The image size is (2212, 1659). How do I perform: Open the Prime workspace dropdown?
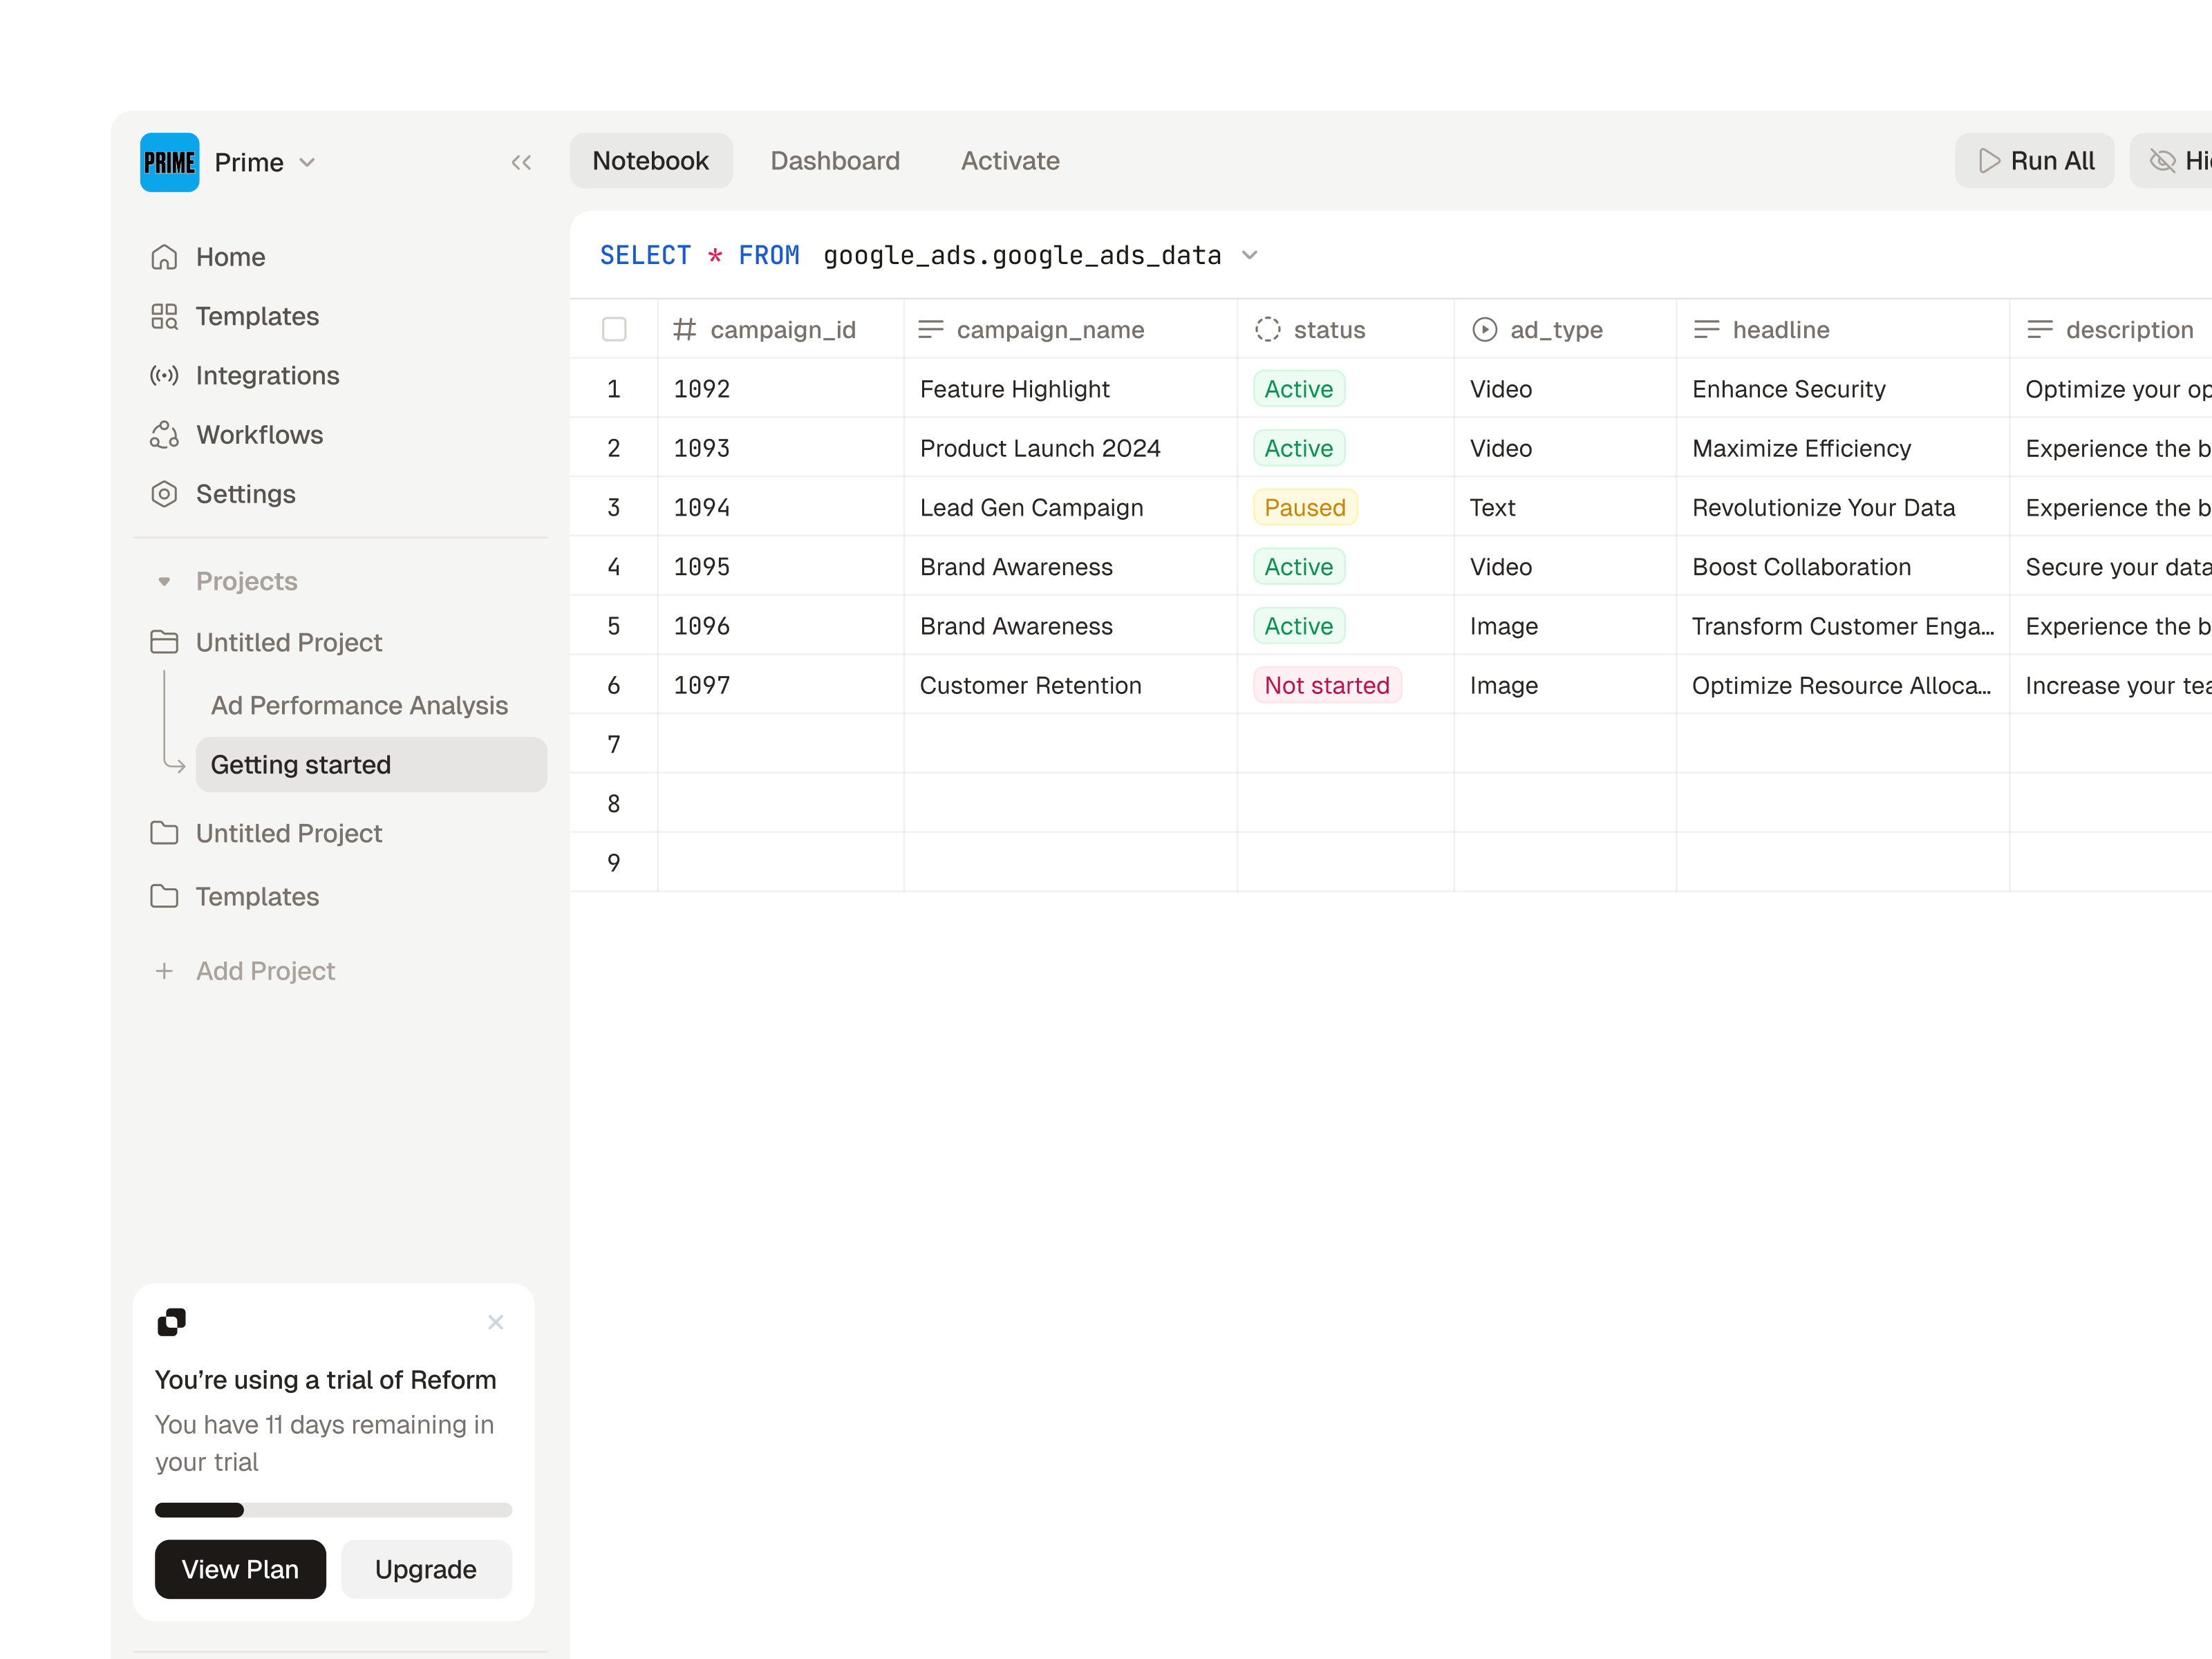pyautogui.click(x=307, y=162)
